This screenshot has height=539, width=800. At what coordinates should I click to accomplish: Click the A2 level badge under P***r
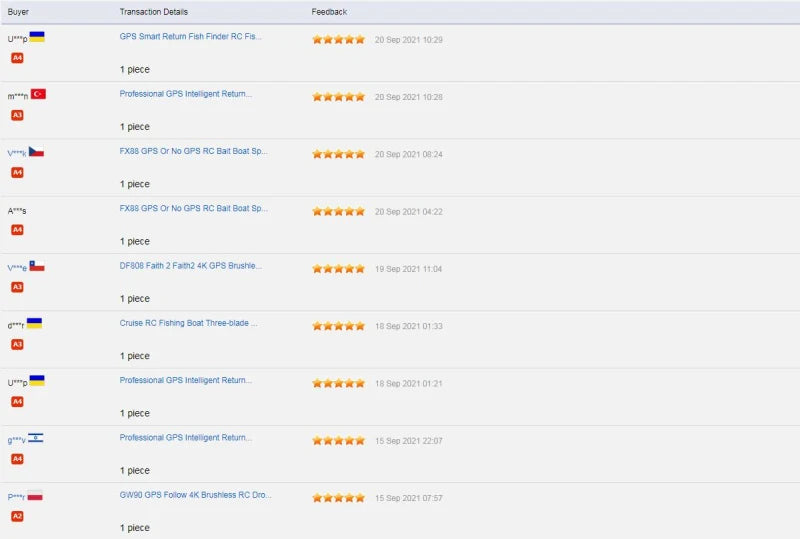[x=17, y=516]
